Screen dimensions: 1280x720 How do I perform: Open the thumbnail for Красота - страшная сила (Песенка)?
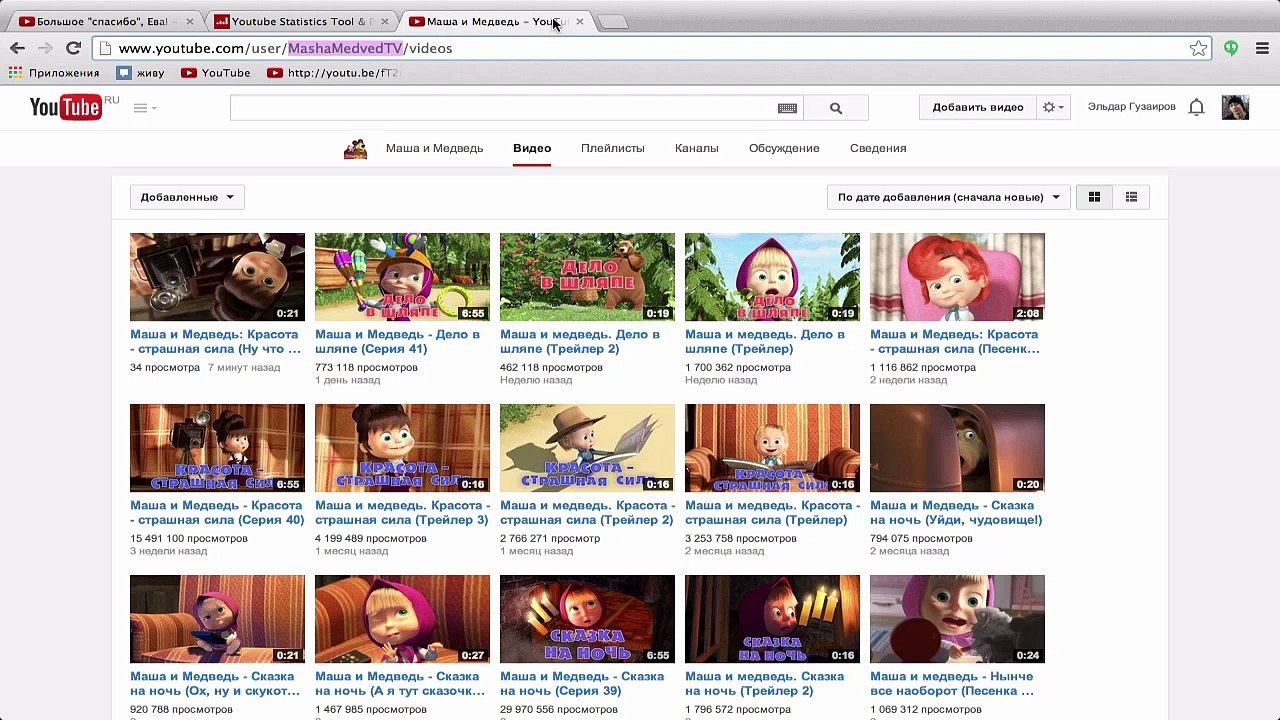click(x=957, y=277)
